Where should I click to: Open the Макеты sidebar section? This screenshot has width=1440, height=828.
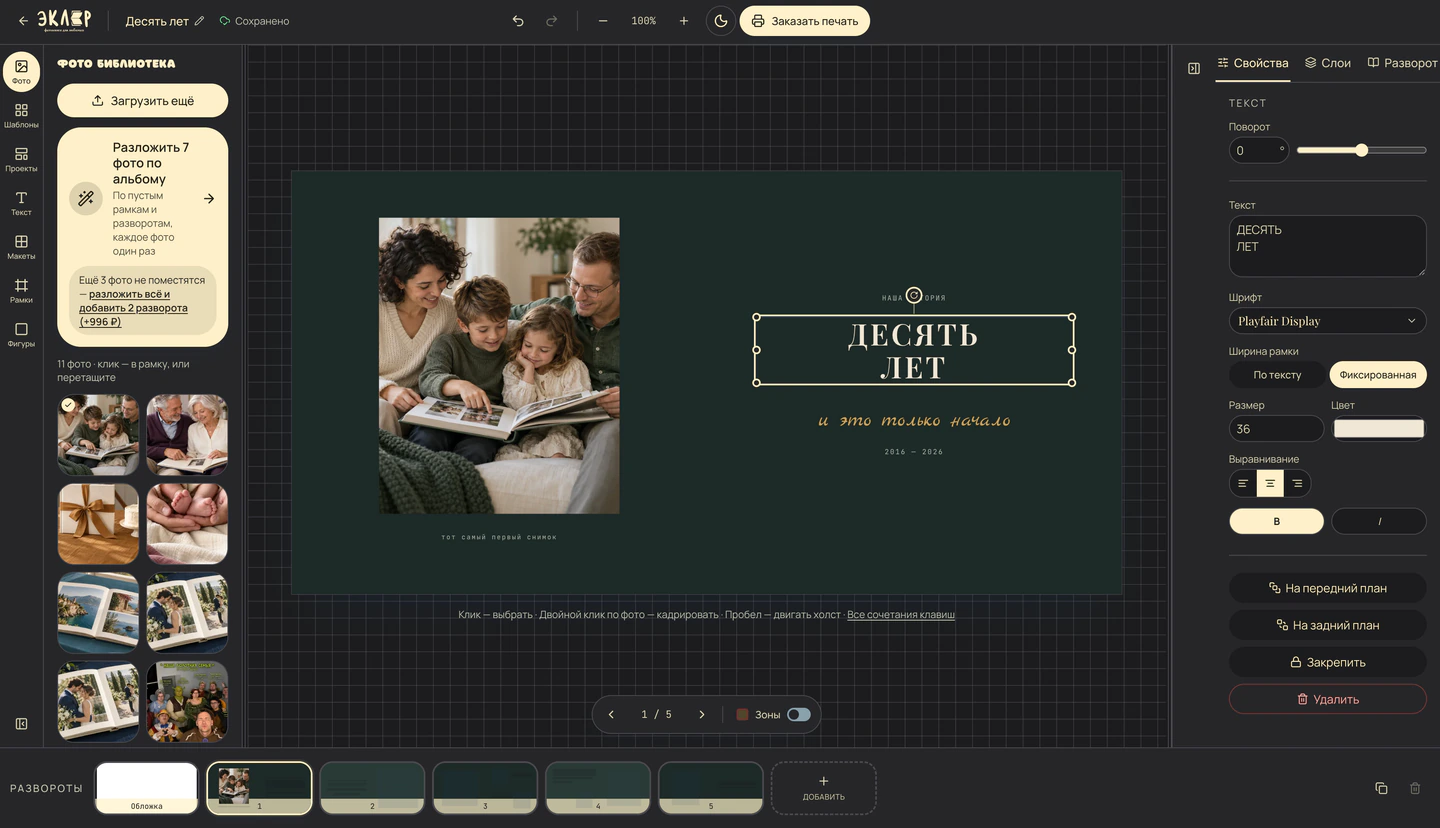coord(21,247)
